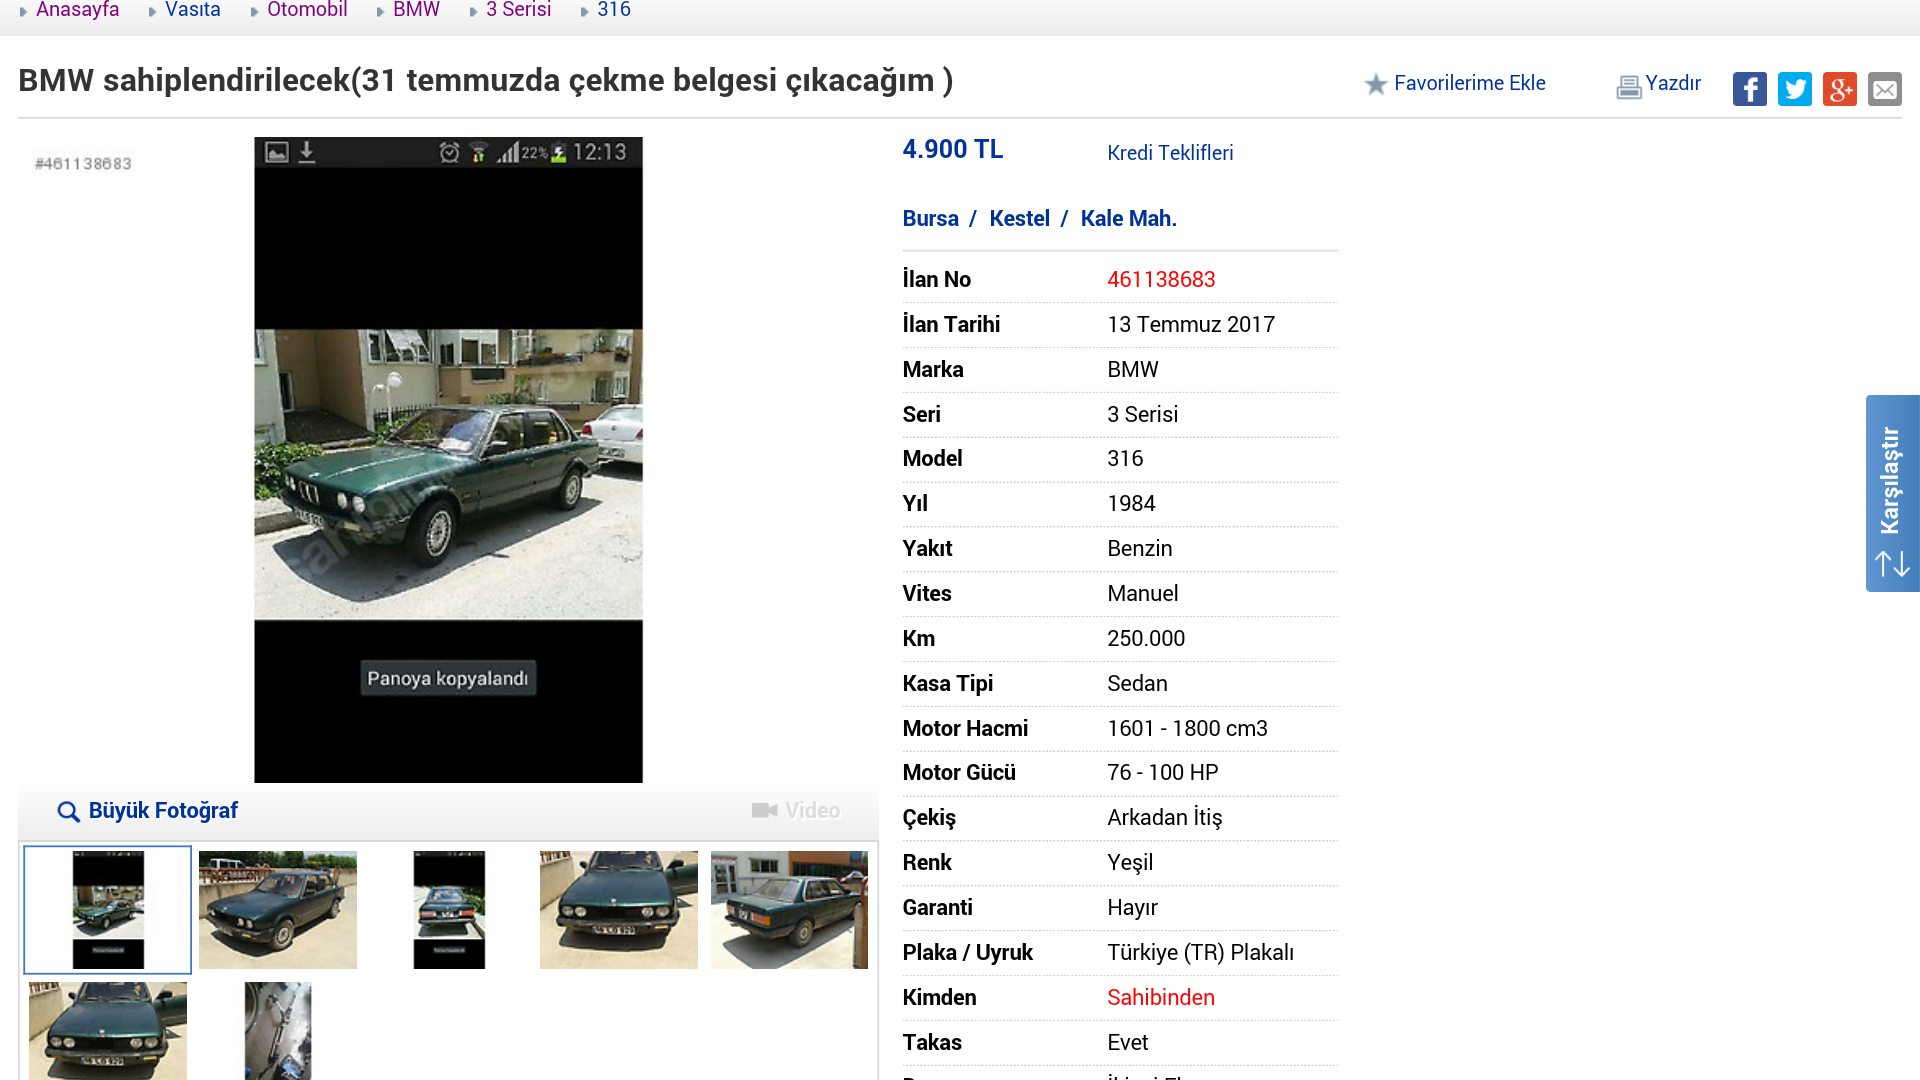Image resolution: width=1920 pixels, height=1080 pixels.
Task: Send listing by email icon
Action: point(1884,89)
